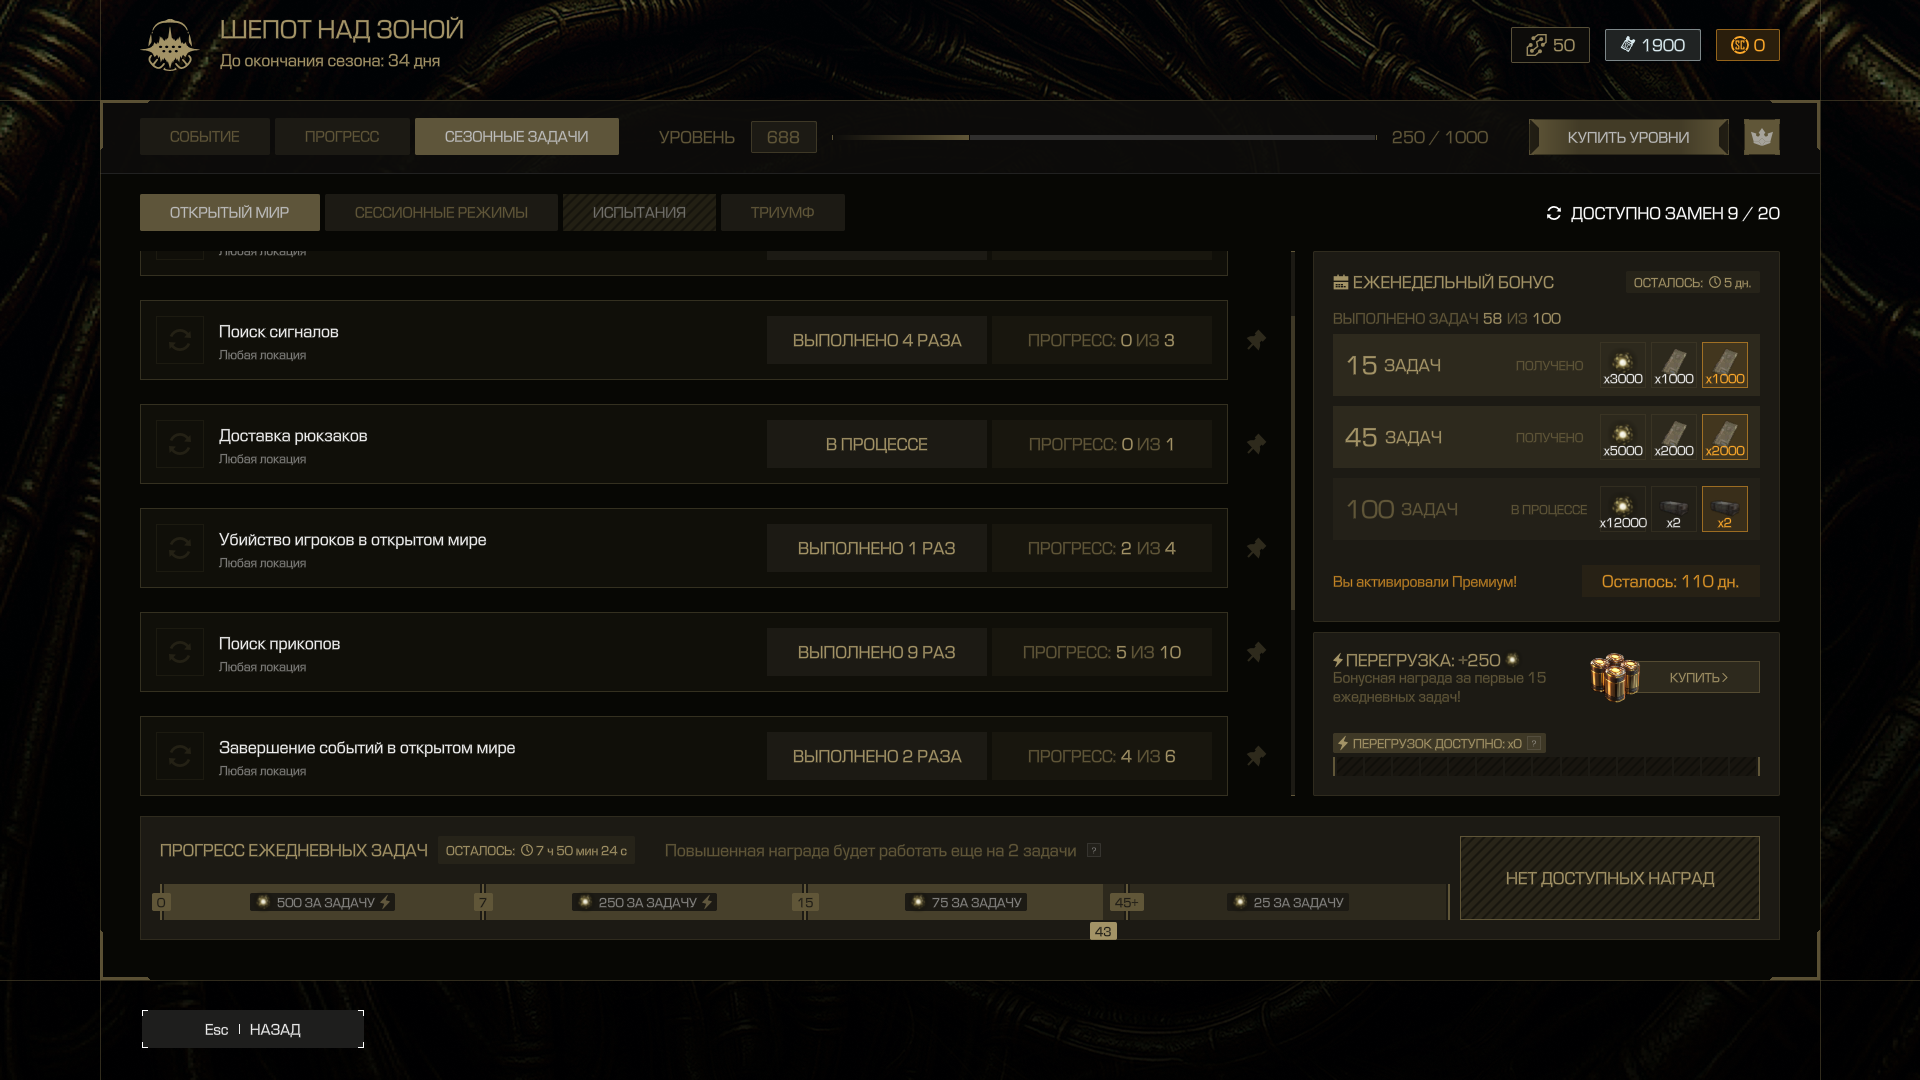The height and width of the screenshot is (1080, 1920).
Task: Click the Перегрузка striped progress bar
Action: [1546, 767]
